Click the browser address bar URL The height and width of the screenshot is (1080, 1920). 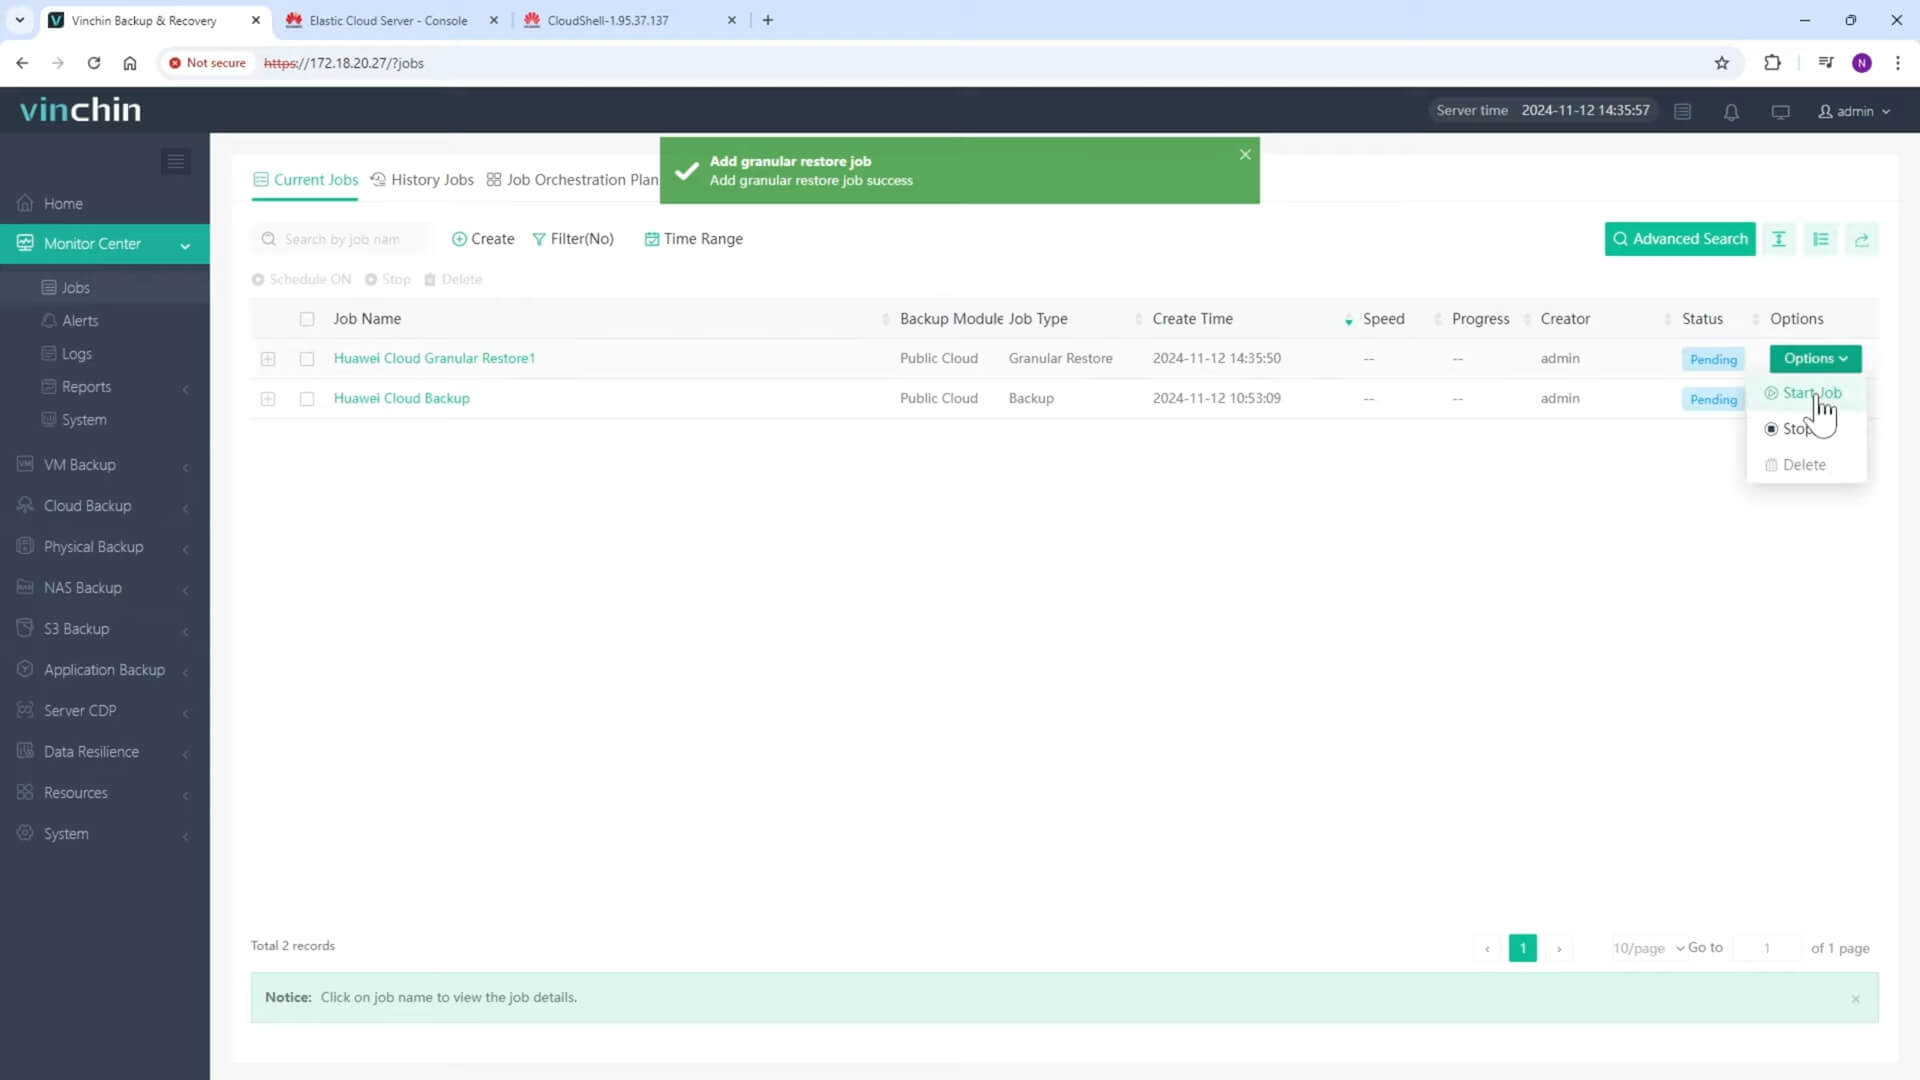(344, 63)
